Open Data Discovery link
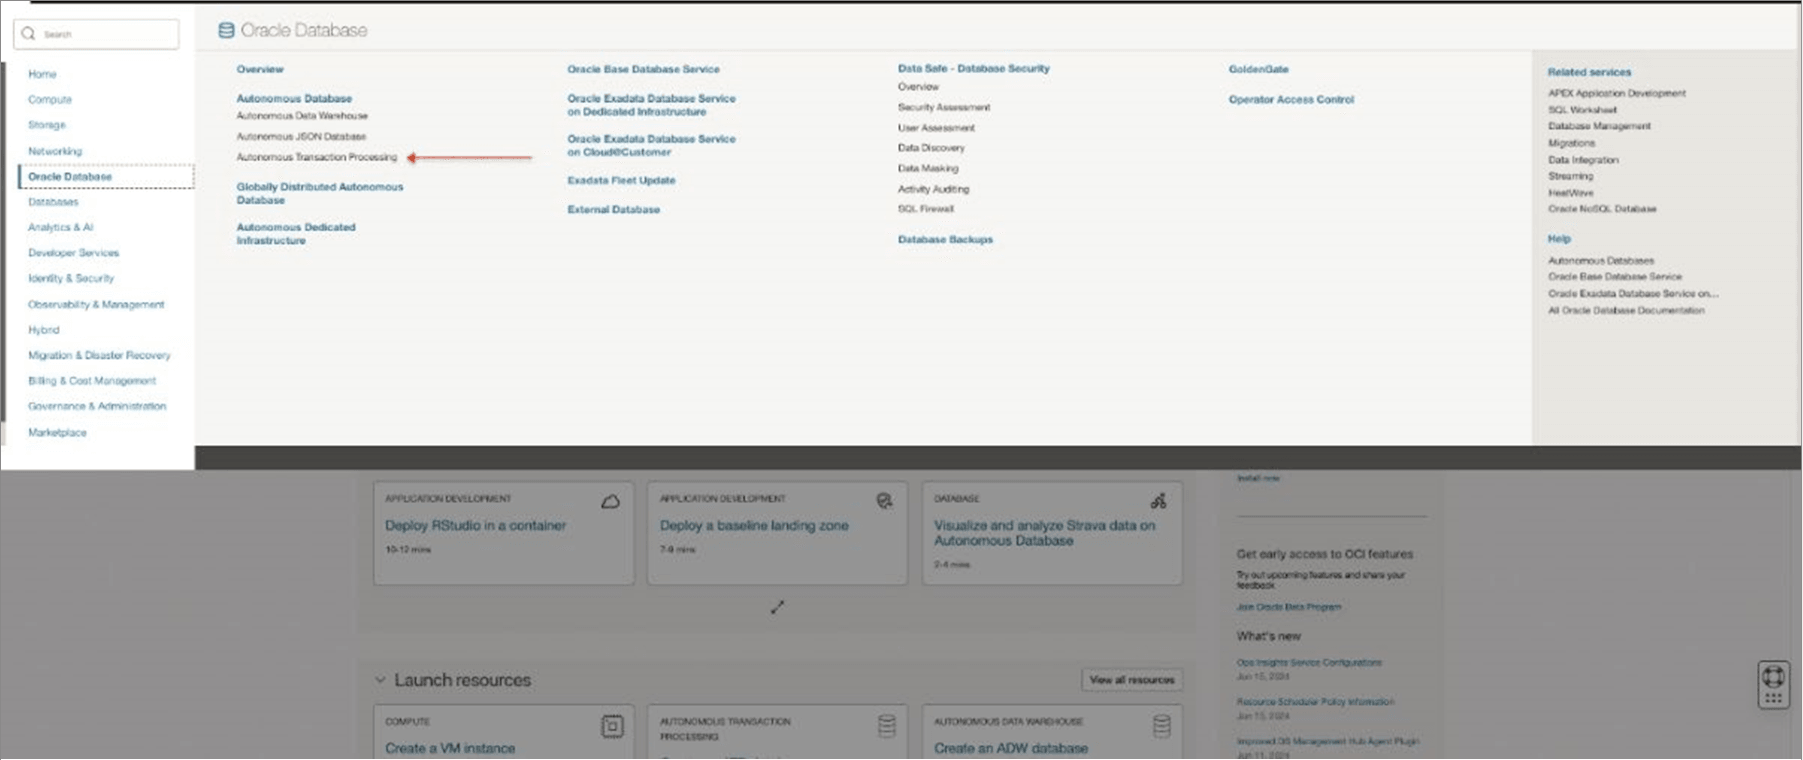This screenshot has height=760, width=1803. point(931,148)
